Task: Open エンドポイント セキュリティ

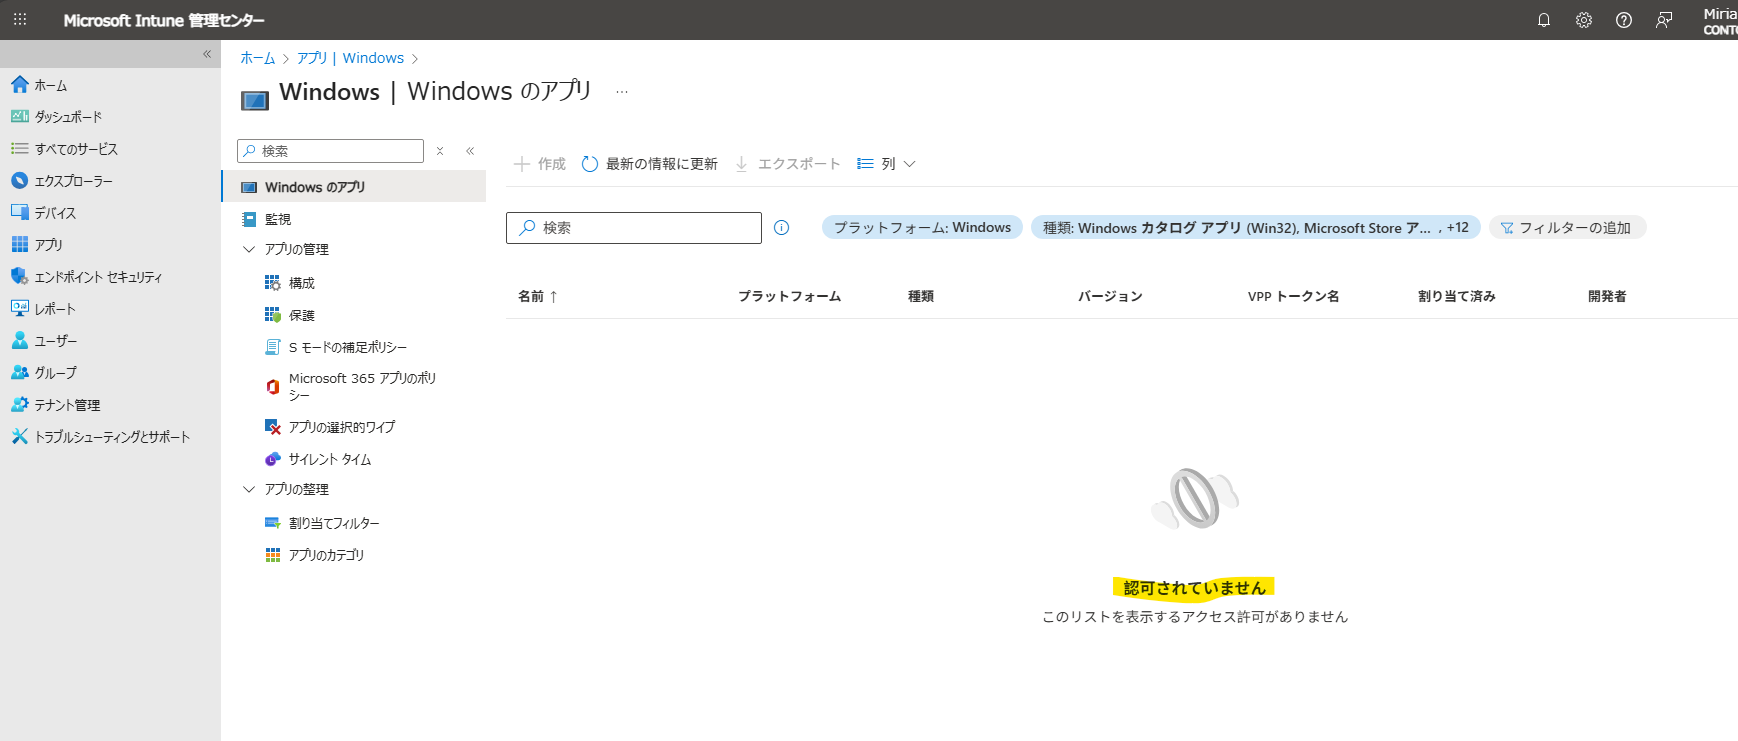Action: pos(110,277)
